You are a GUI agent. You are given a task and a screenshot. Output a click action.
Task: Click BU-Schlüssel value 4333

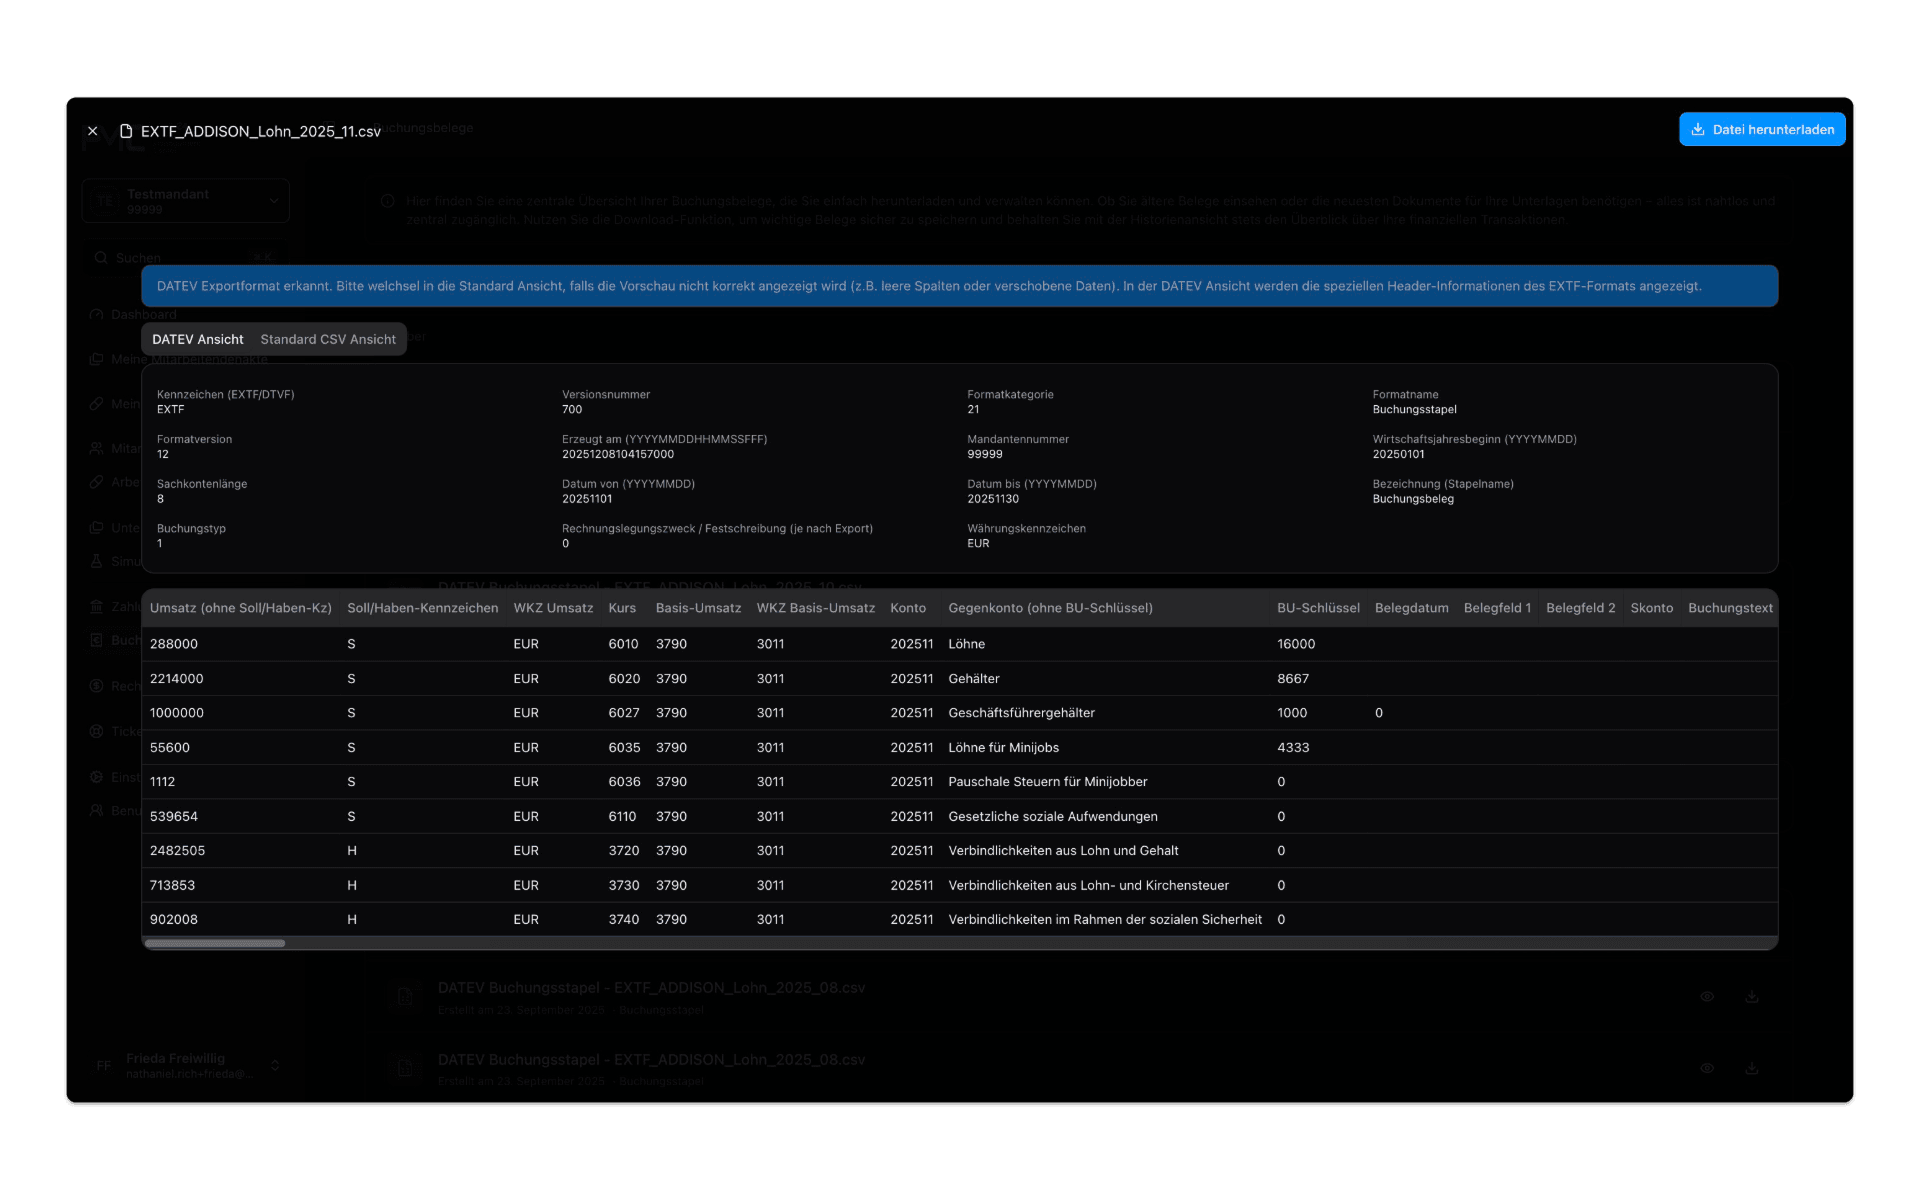[x=1293, y=748]
